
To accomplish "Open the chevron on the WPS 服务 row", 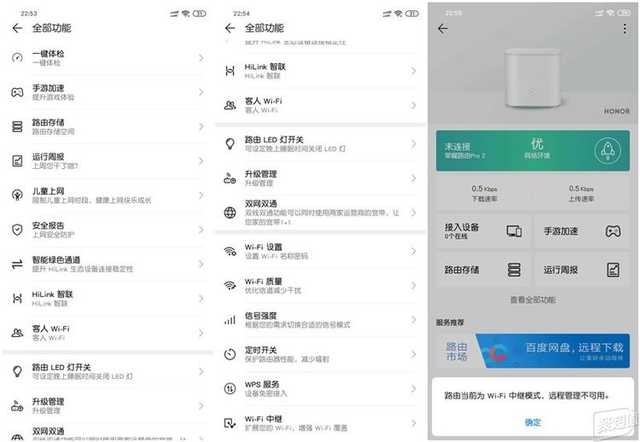I will (x=413, y=389).
